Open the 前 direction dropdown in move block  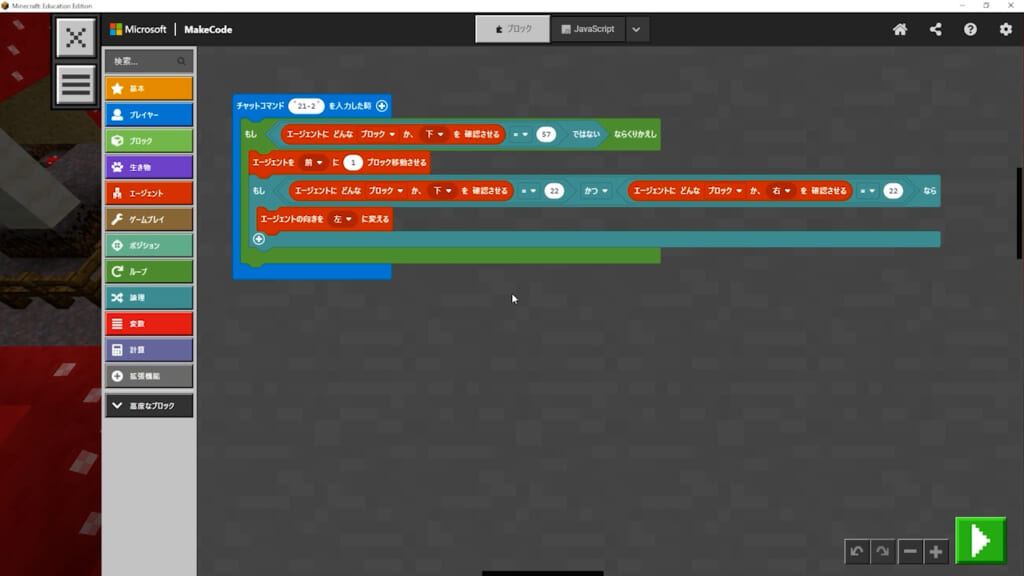pos(312,162)
